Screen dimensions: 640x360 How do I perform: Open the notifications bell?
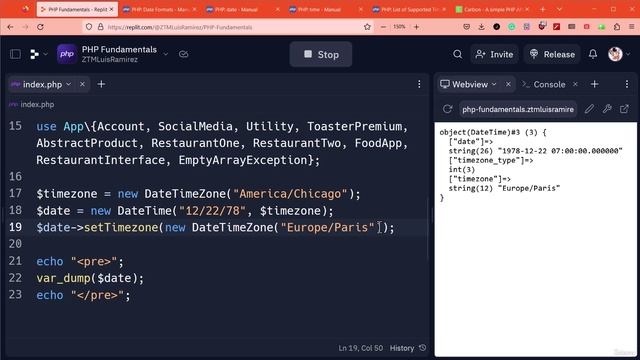(593, 54)
